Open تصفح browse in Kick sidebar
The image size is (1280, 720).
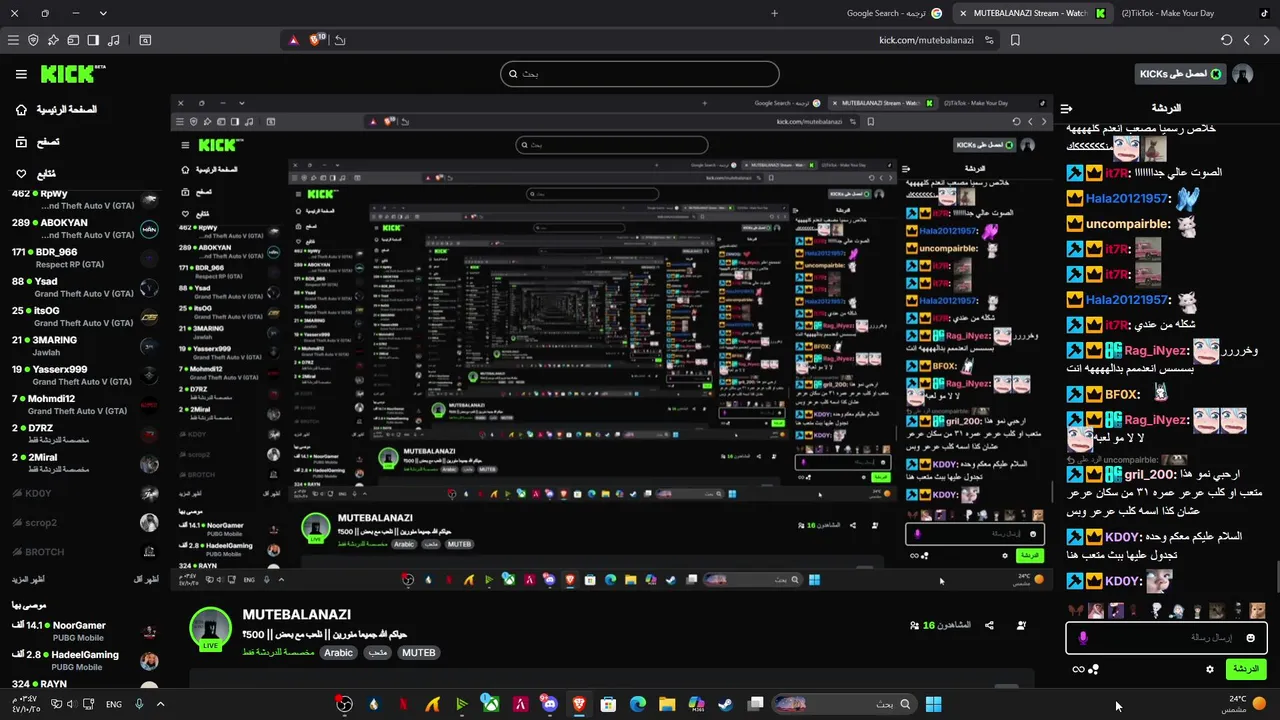click(x=37, y=142)
